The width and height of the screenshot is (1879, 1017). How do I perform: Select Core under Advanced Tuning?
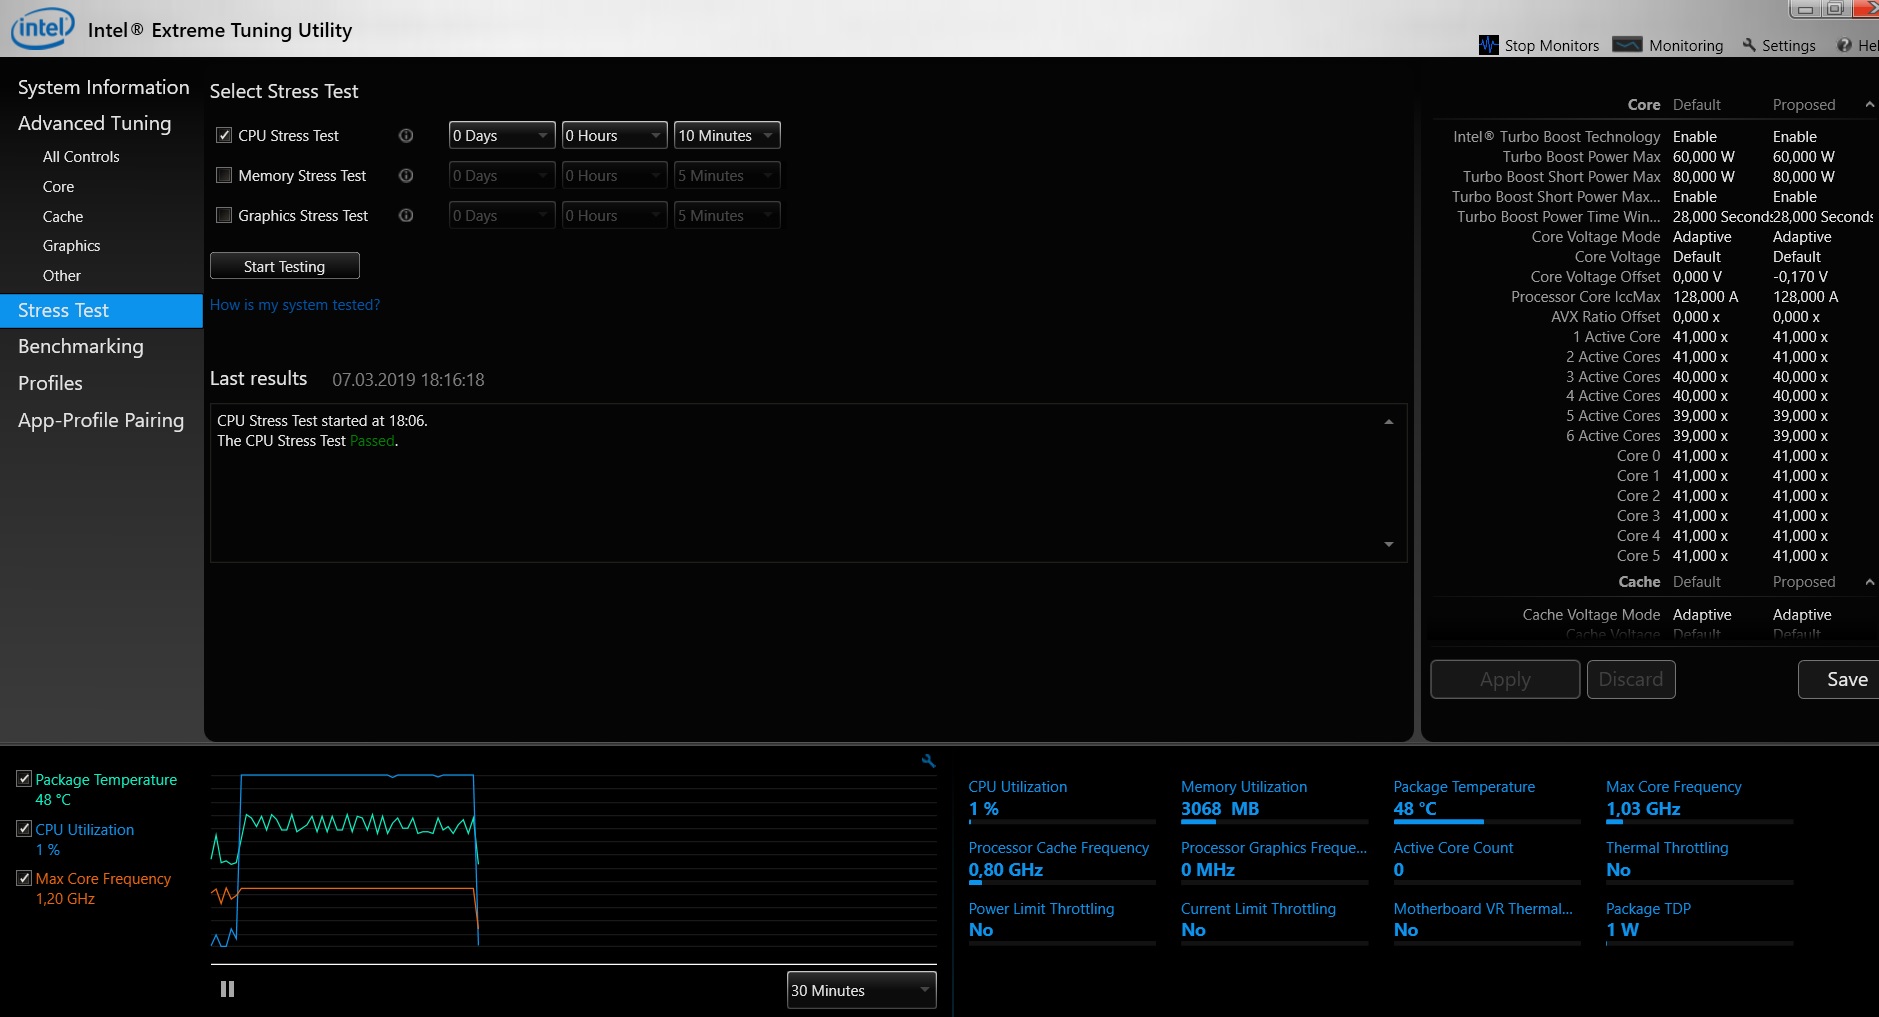58,187
